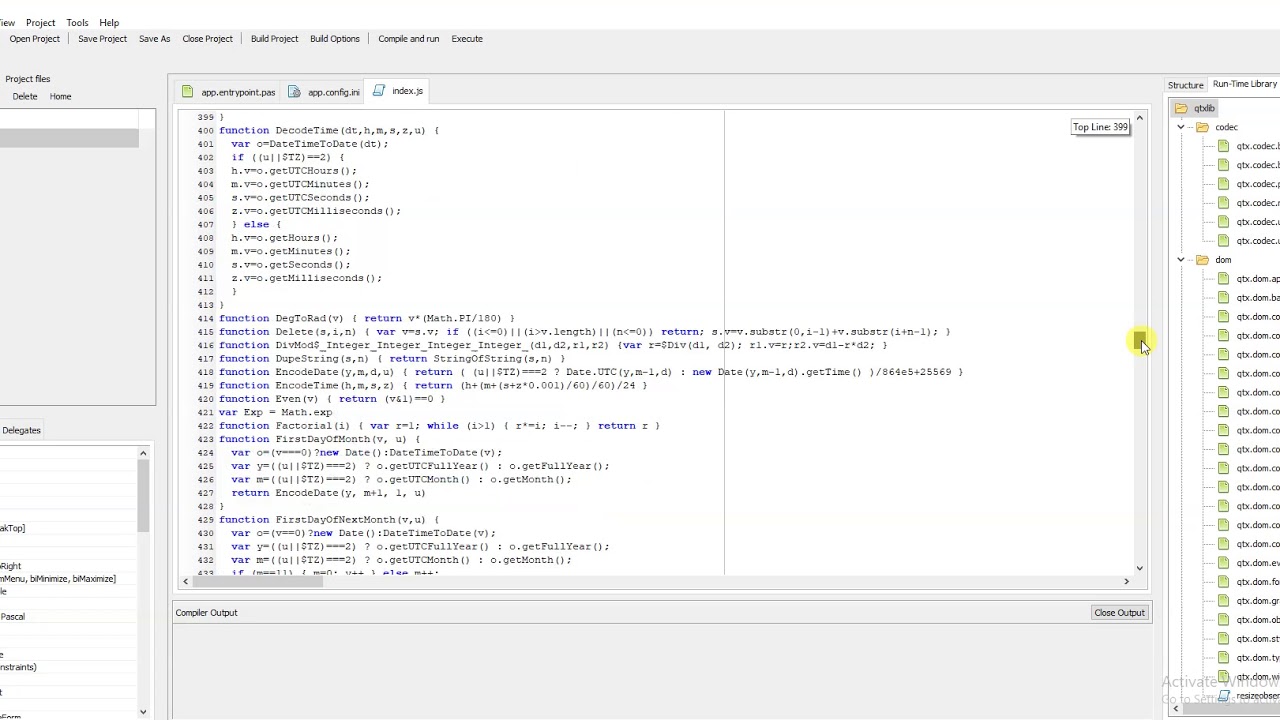1280x720 pixels.
Task: Click the 'function DegToRad(v)' code line
Action: point(366,318)
